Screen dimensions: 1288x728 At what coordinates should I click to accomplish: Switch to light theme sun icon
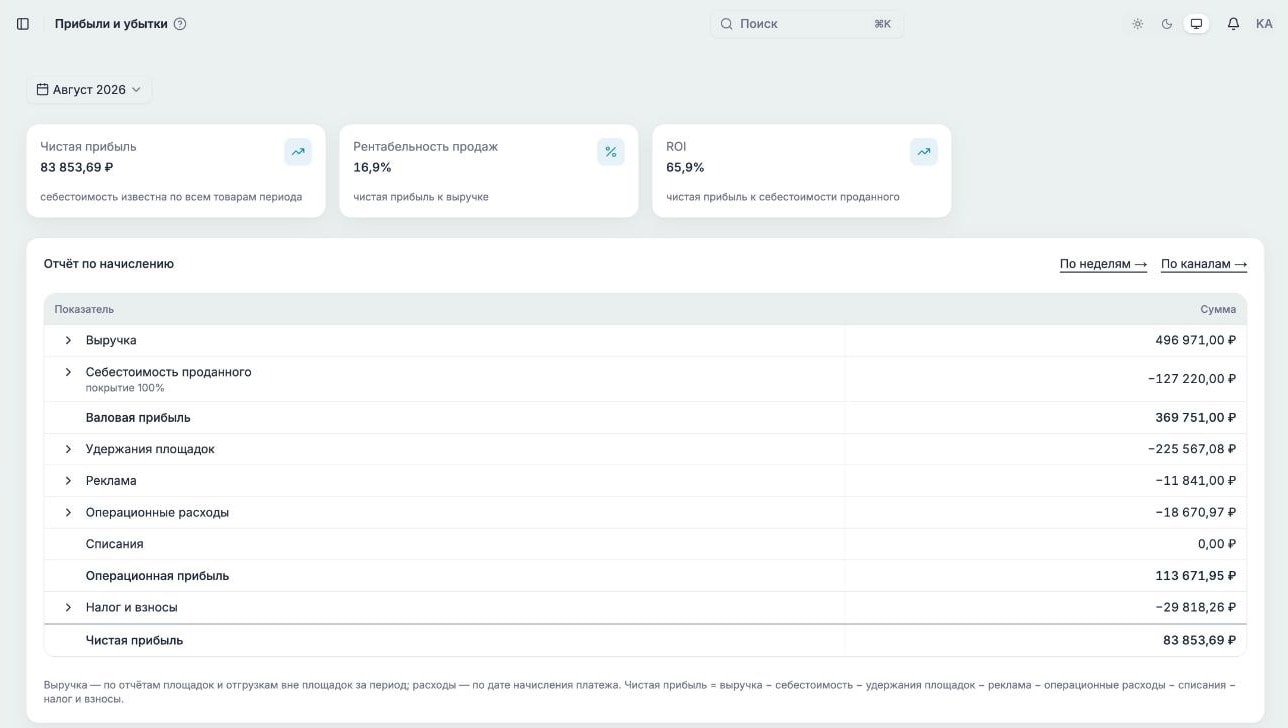click(1137, 24)
